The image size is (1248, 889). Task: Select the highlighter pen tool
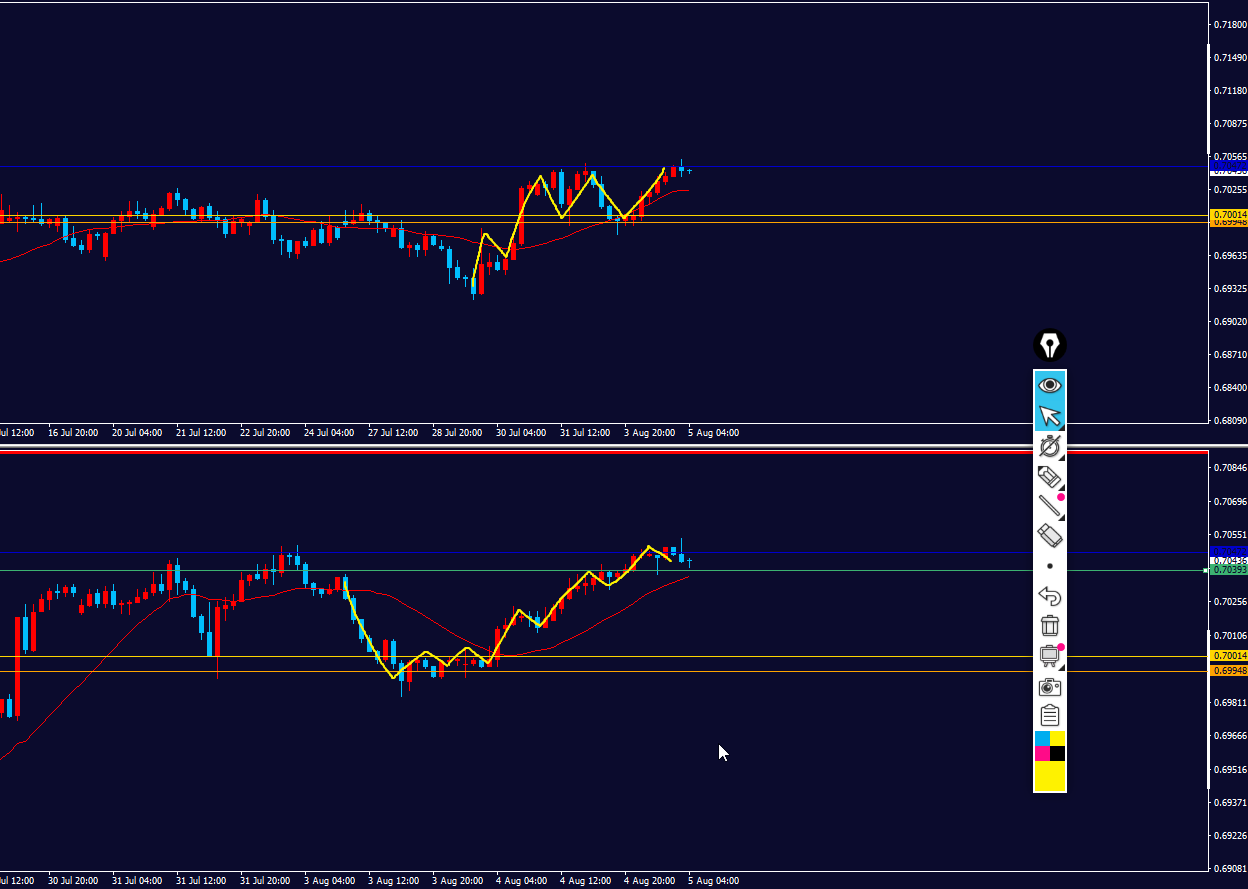click(1050, 476)
